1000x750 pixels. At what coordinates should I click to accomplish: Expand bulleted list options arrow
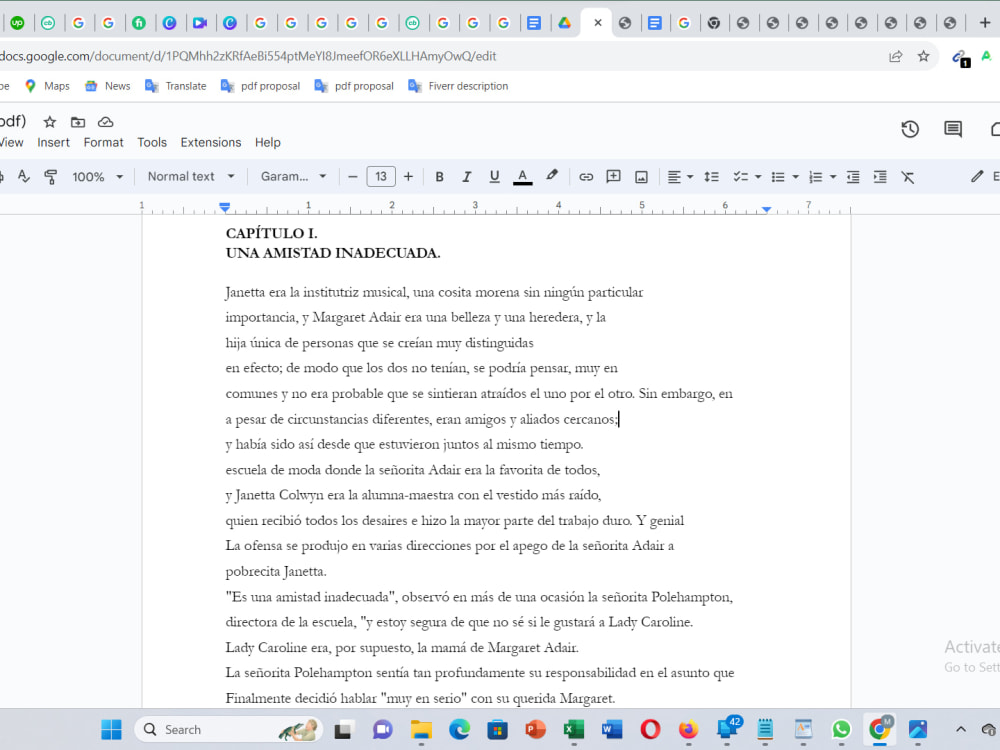click(795, 177)
